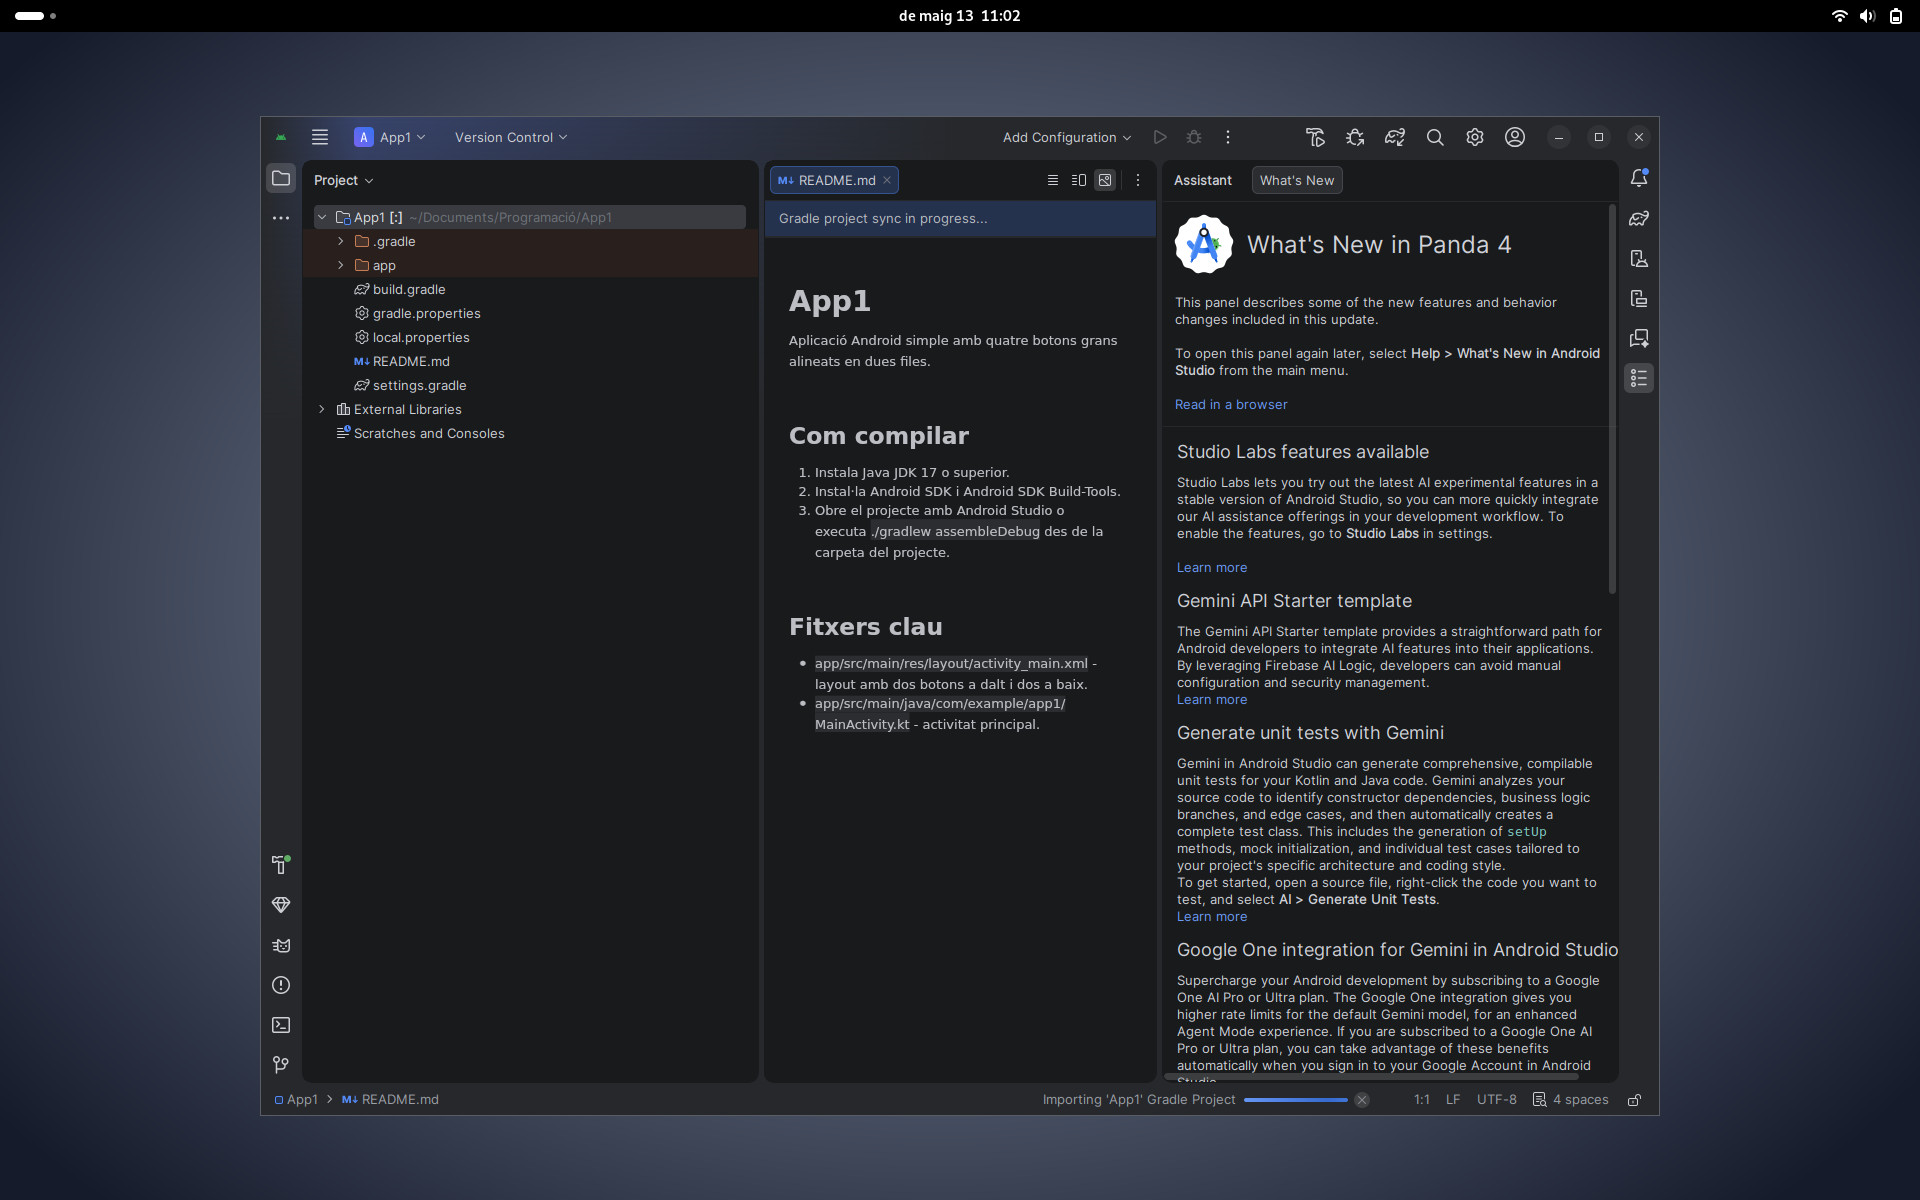Click App1 breadcrumb in navigation bar
This screenshot has height=1200, width=1920.
tap(296, 1100)
